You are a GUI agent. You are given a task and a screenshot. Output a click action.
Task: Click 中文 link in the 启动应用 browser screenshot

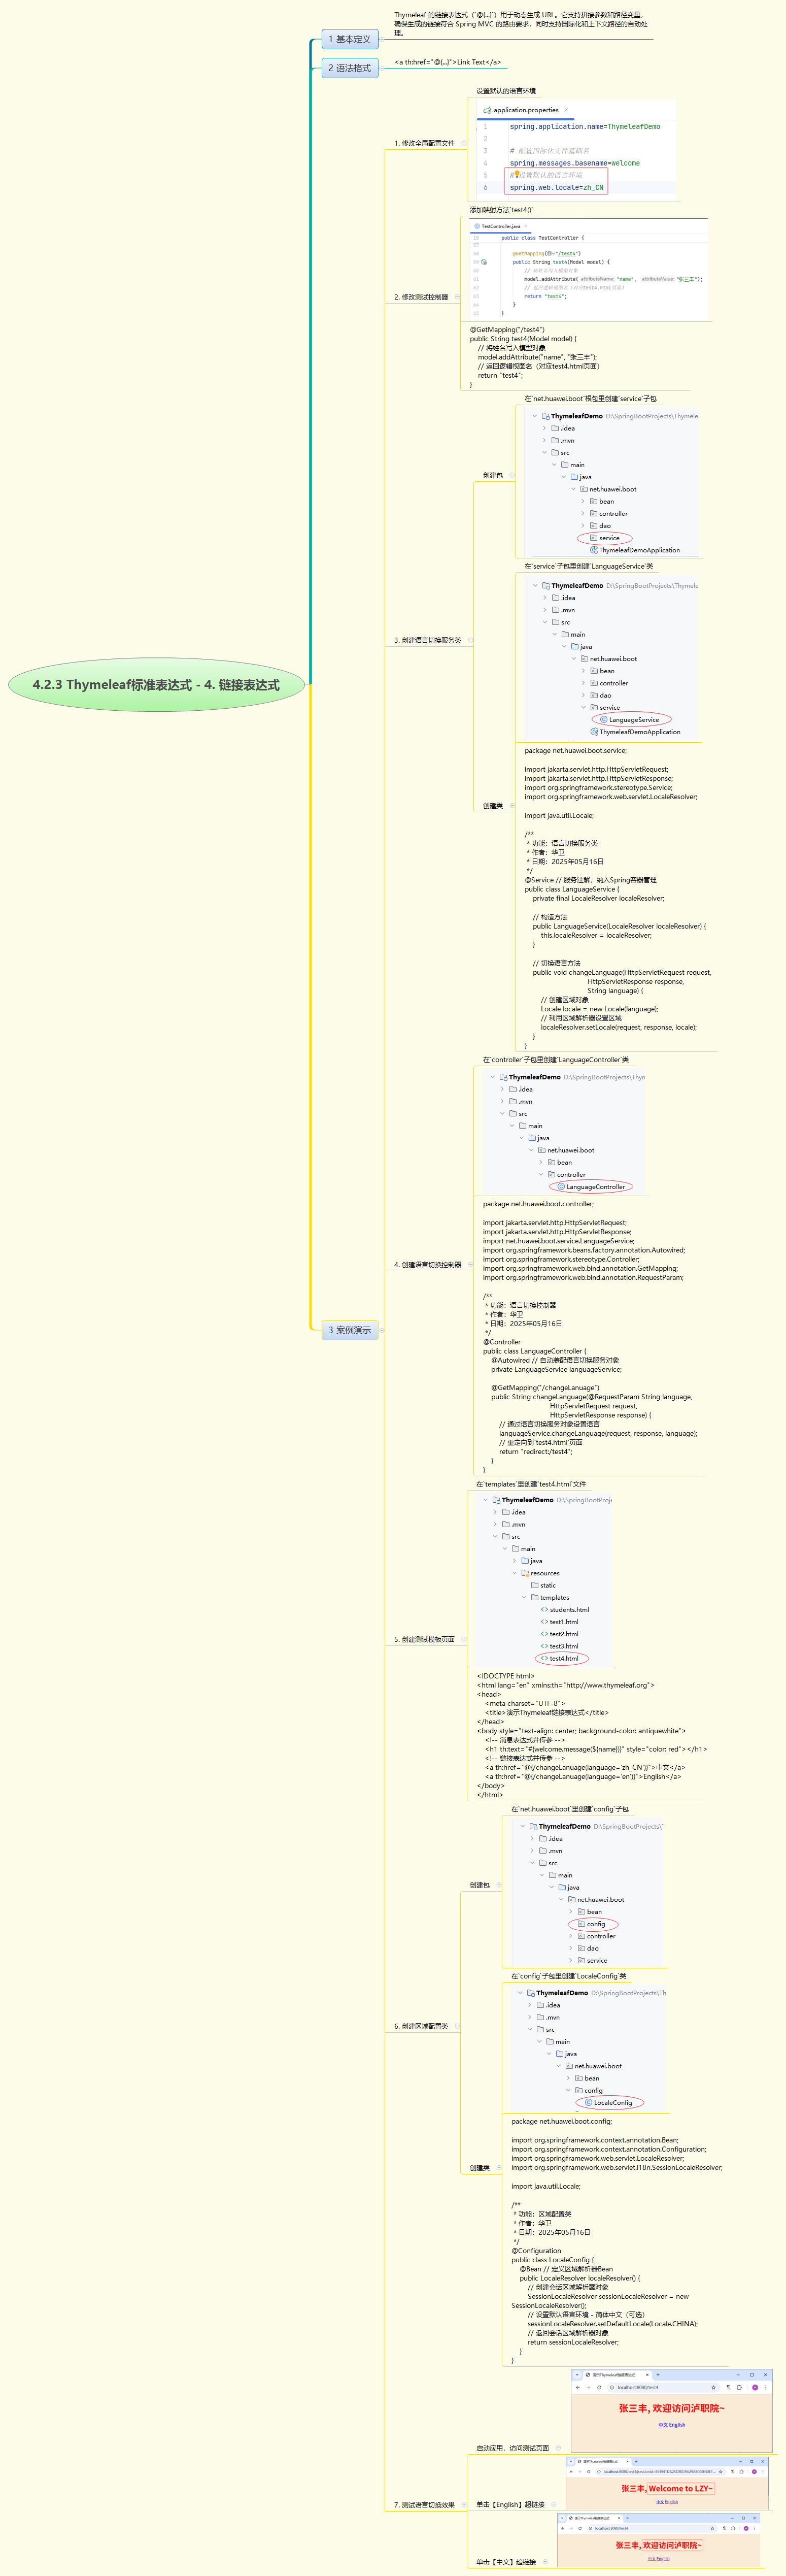point(663,2425)
